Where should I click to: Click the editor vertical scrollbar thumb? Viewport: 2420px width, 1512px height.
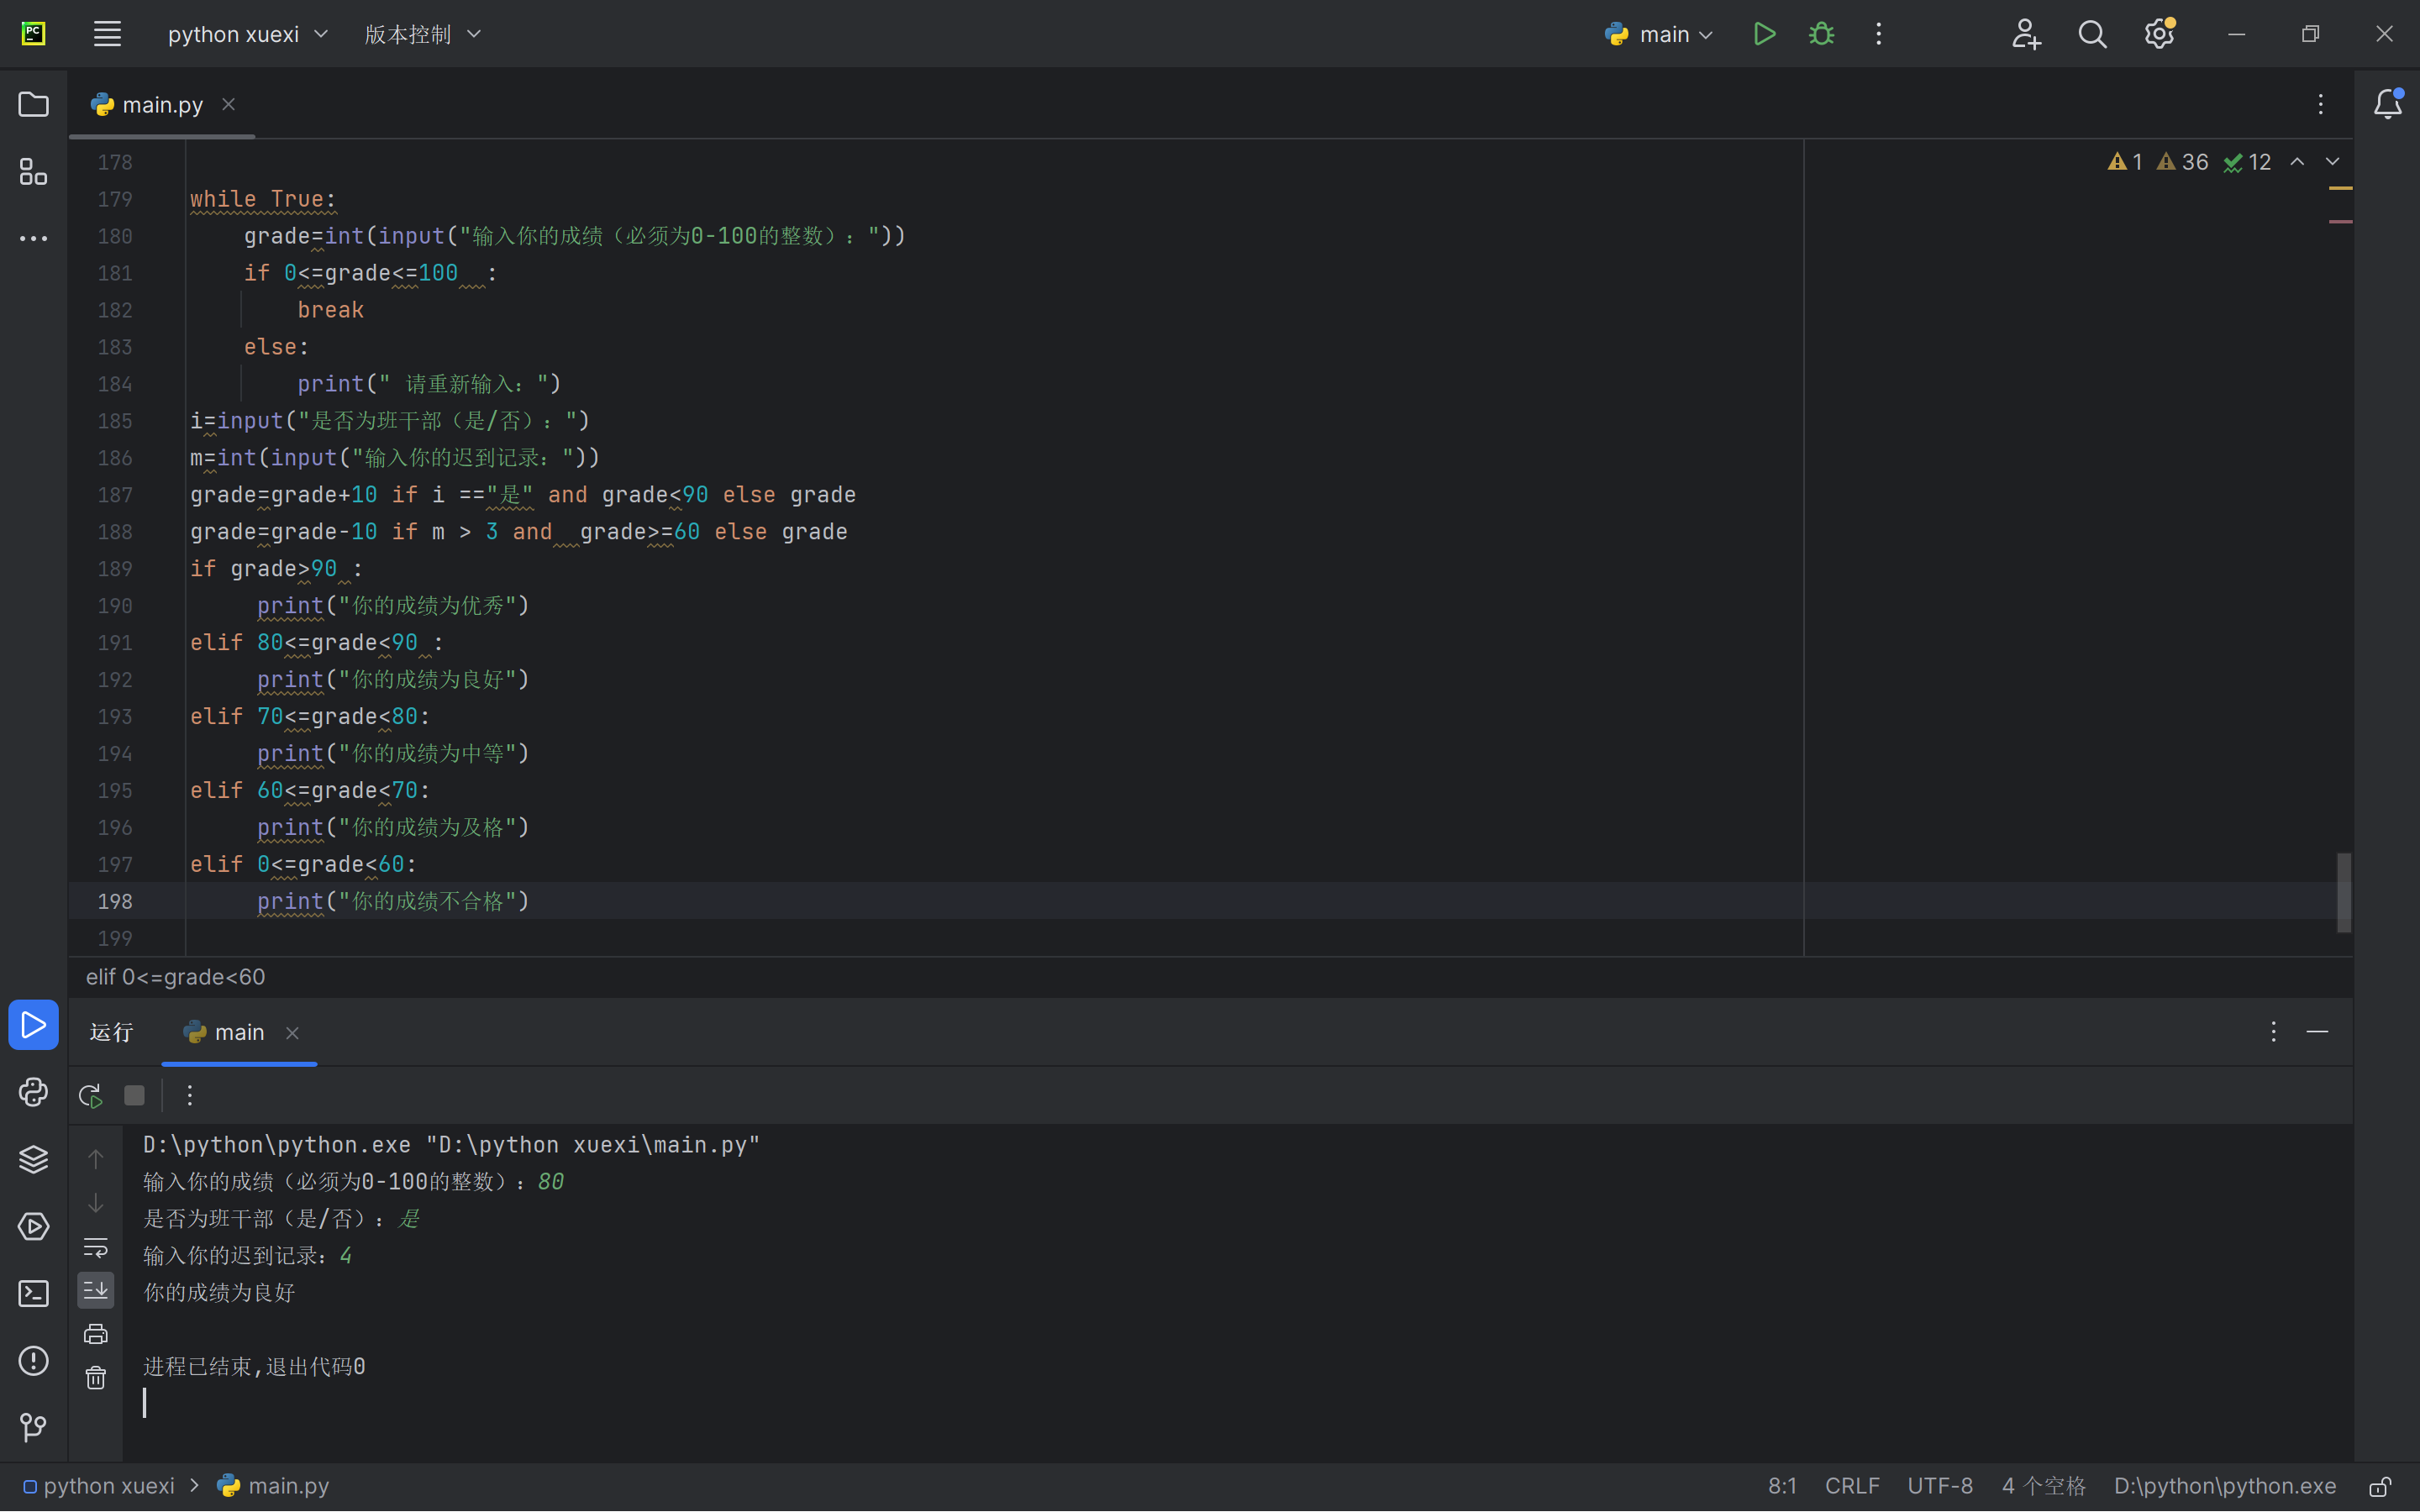[2343, 892]
